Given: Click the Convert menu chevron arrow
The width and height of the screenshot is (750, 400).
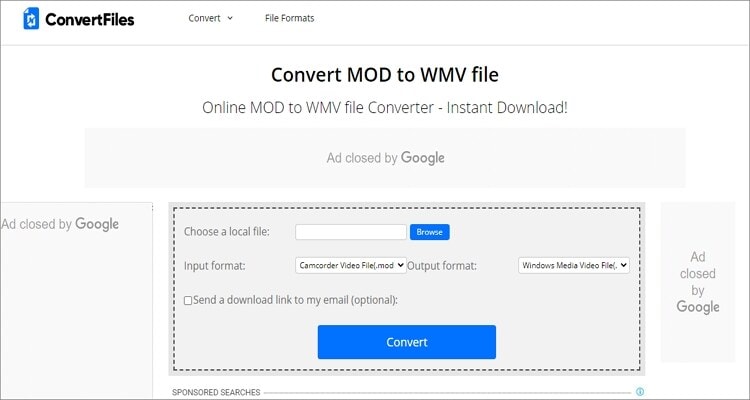Looking at the screenshot, I should click(230, 18).
